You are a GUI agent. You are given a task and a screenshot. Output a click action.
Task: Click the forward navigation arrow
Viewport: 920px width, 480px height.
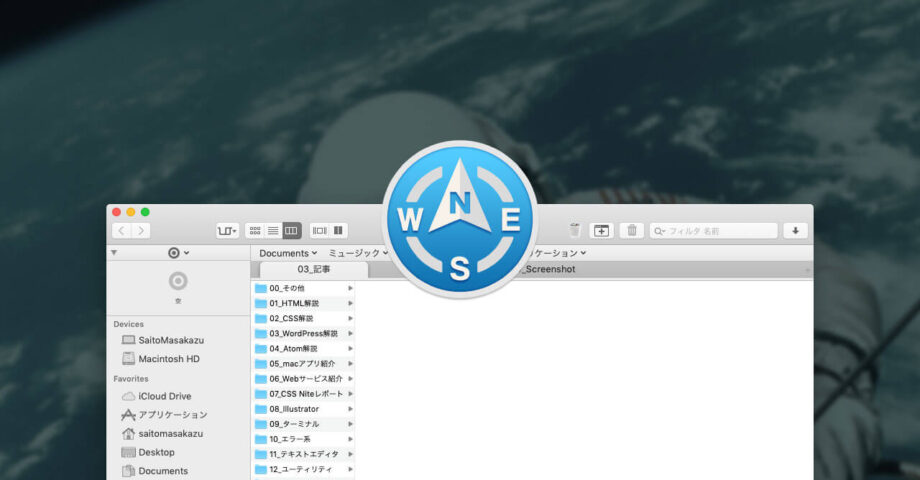[141, 231]
